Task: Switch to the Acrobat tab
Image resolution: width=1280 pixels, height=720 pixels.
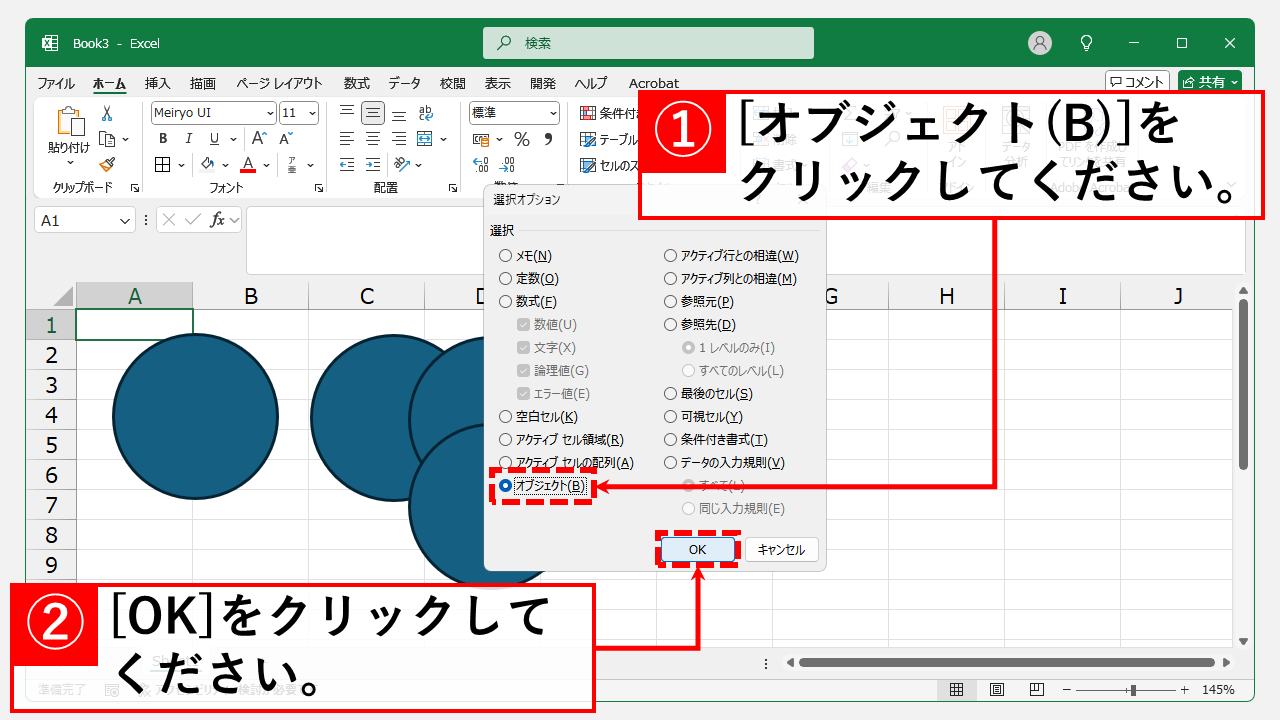Action: coord(654,83)
